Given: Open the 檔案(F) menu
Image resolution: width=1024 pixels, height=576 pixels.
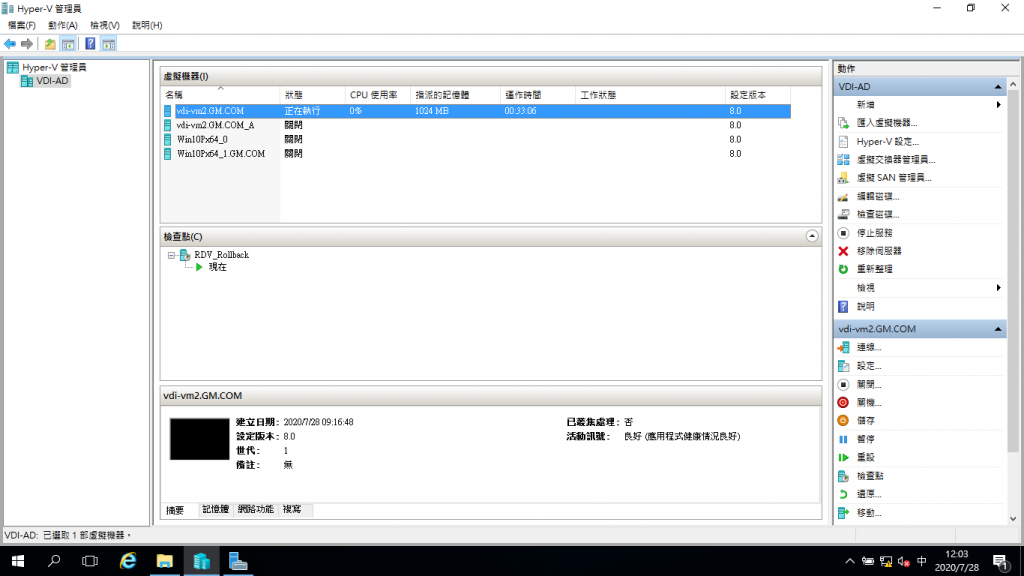Looking at the screenshot, I should (22, 25).
